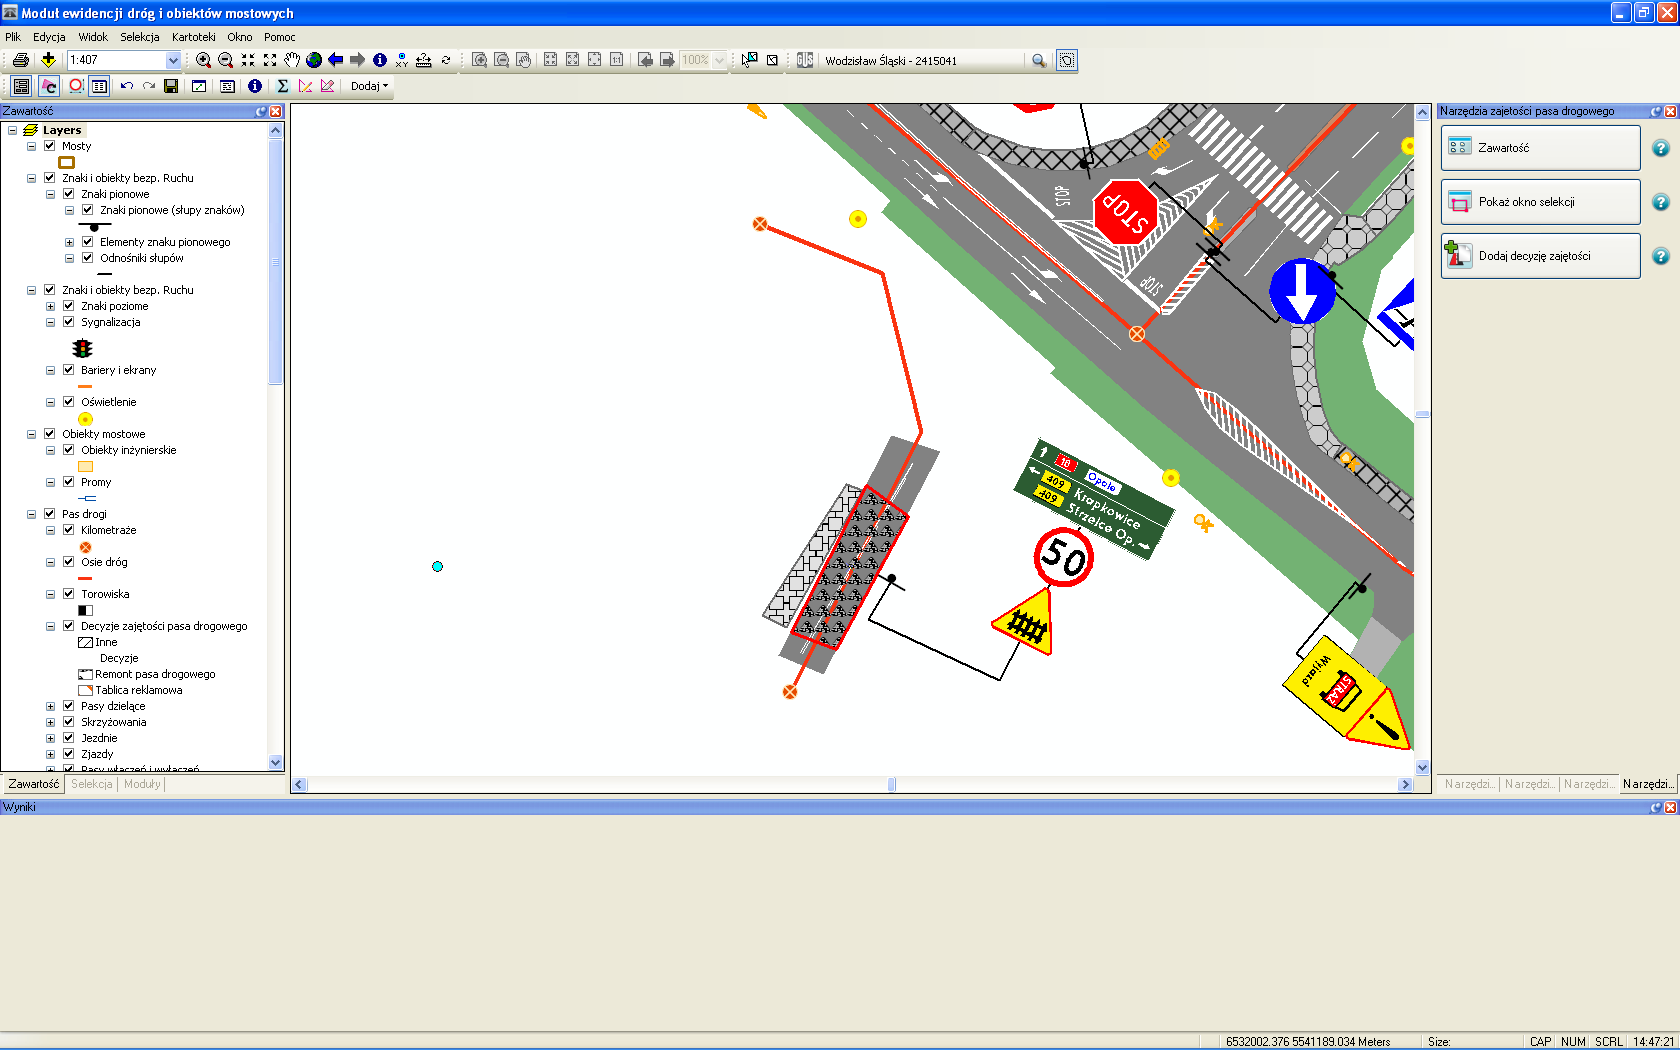Expand Elementy znaku pionowego node

tap(69, 242)
